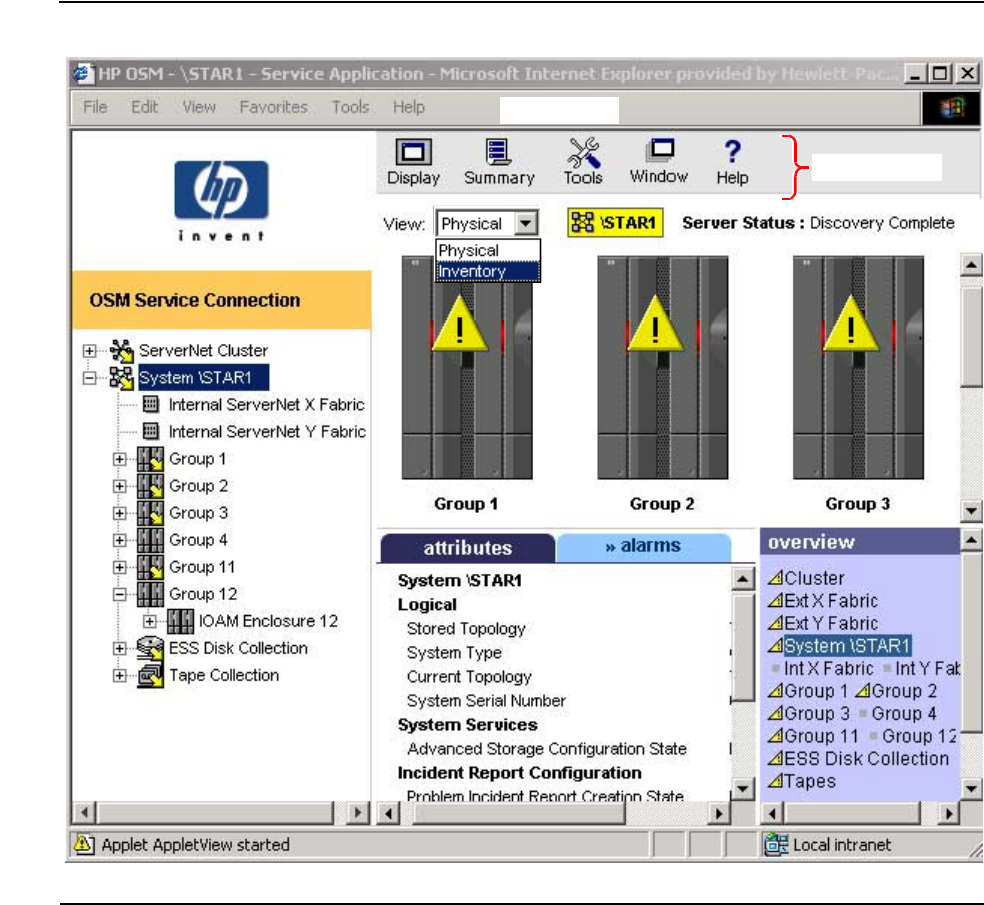984x905 pixels.
Task: Open the Summary toolbar icon
Action: pyautogui.click(x=499, y=161)
